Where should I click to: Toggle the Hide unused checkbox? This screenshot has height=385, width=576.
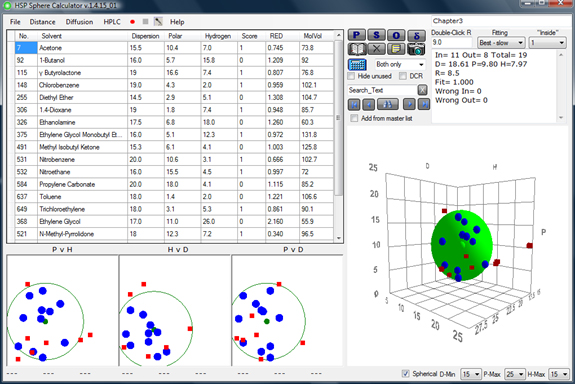click(352, 76)
